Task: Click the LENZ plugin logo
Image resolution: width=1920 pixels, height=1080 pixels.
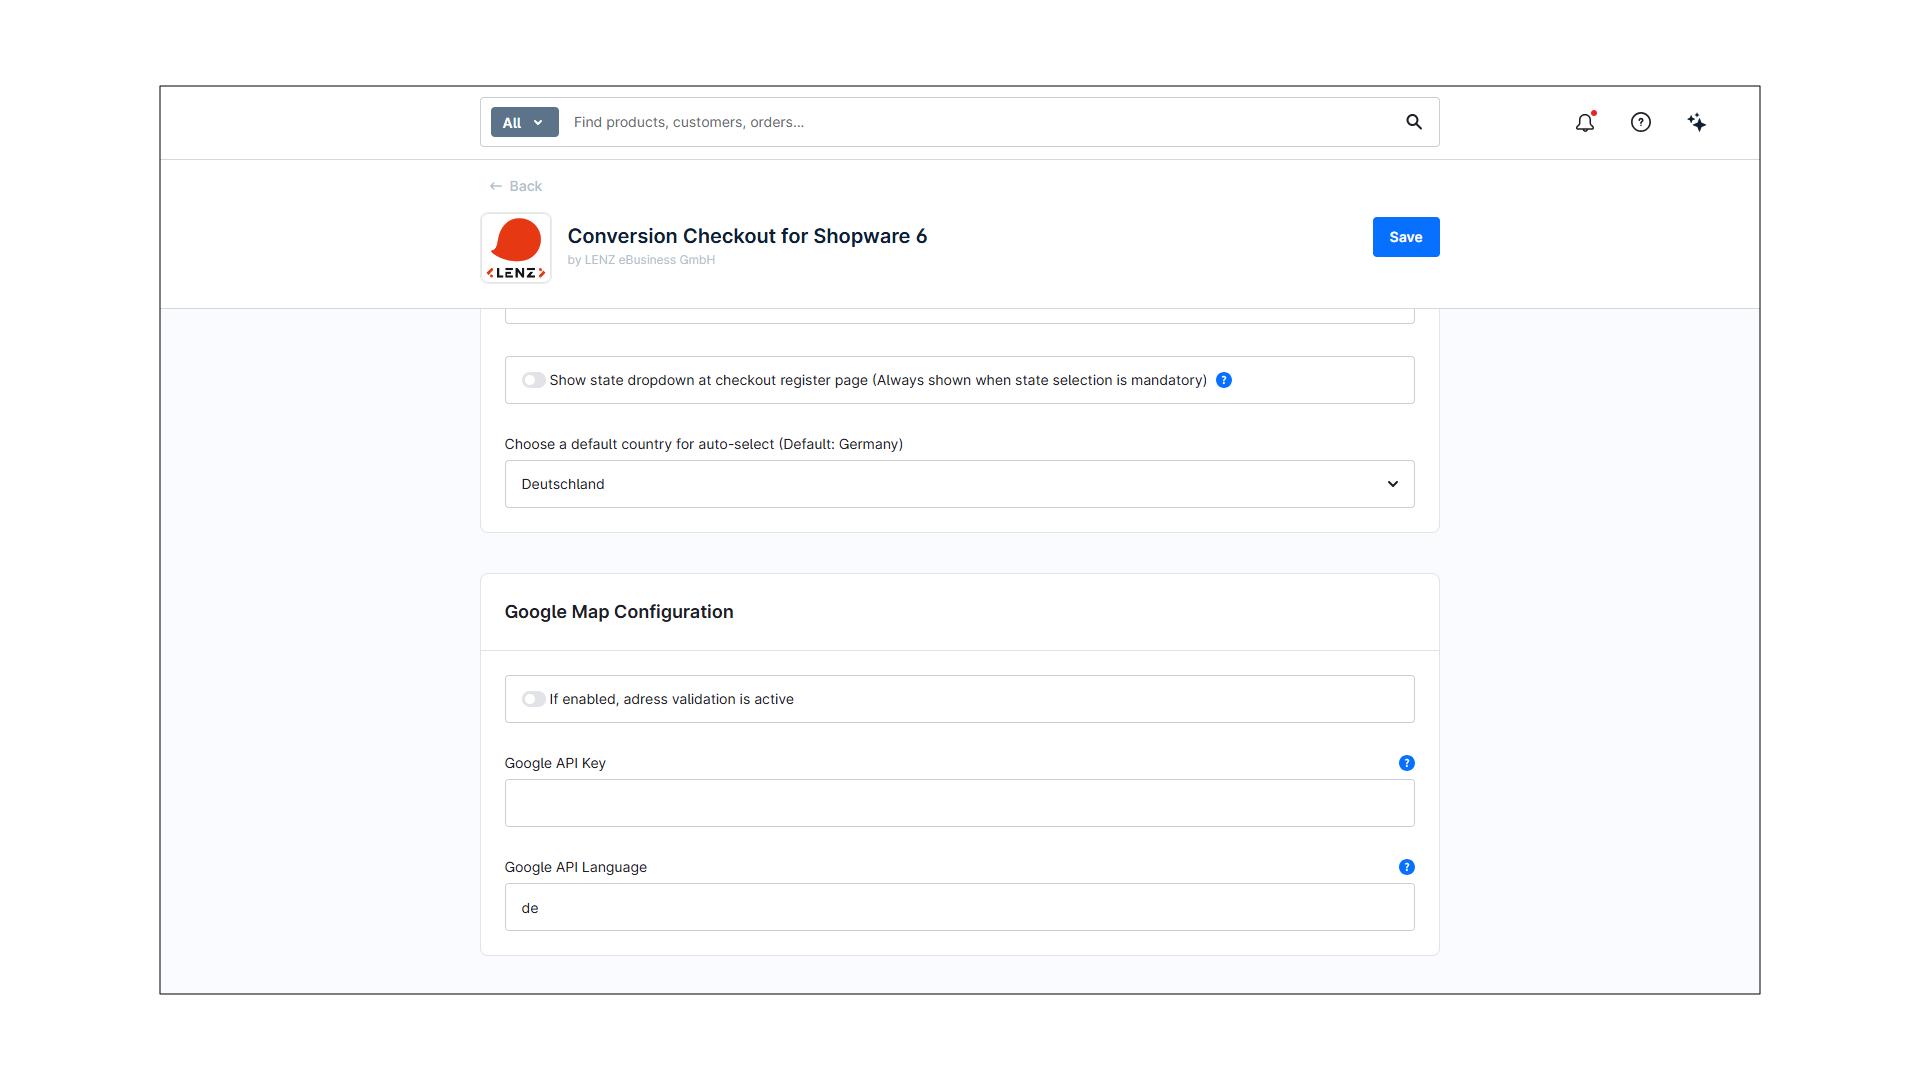Action: tap(515, 247)
